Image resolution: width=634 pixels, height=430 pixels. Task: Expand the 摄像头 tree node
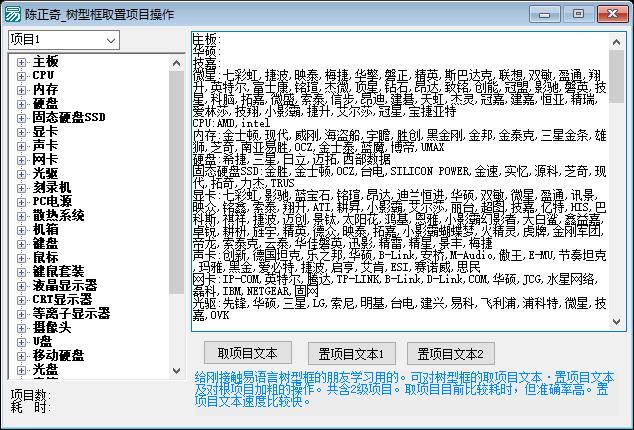click(21, 328)
